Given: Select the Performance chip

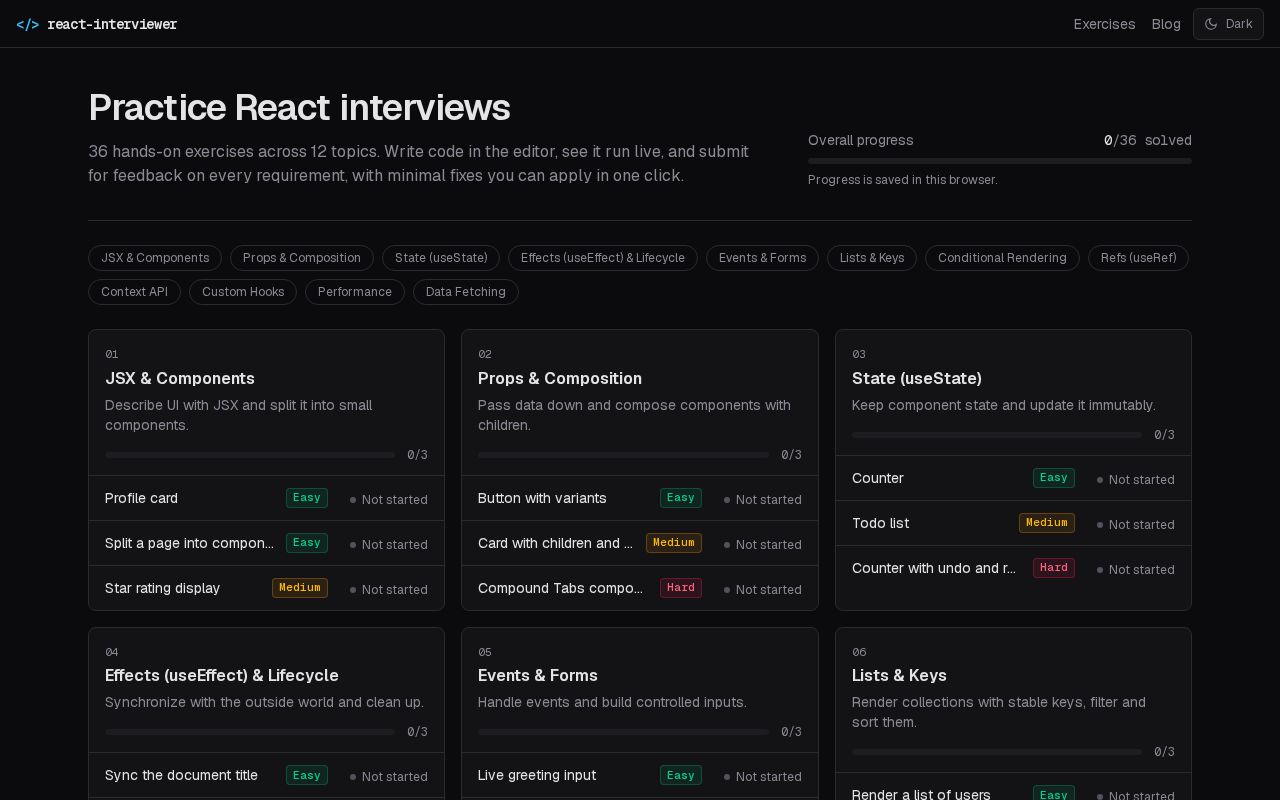Looking at the screenshot, I should click(x=355, y=292).
